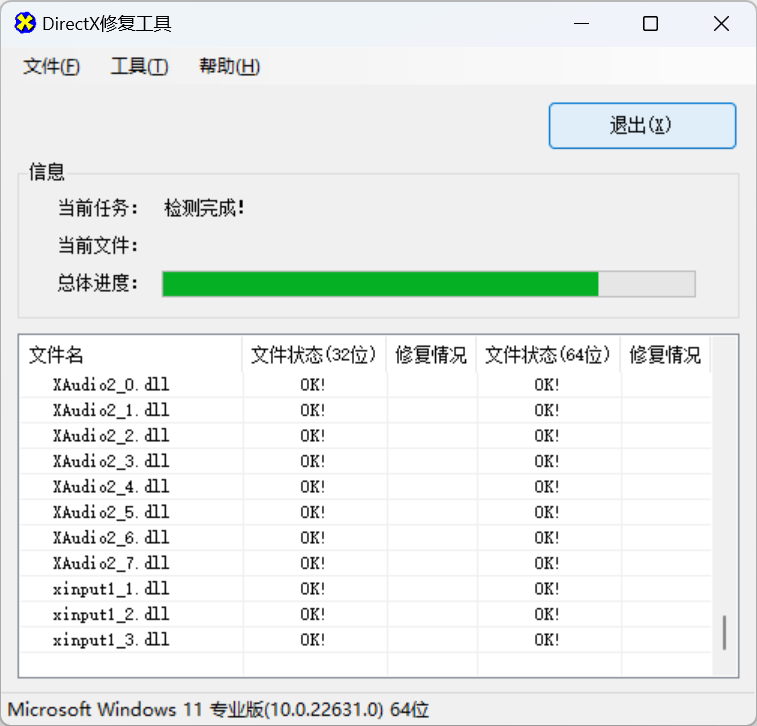The image size is (757, 726).
Task: Select the XAudio2_7.dll row
Action: pyautogui.click(x=111, y=563)
